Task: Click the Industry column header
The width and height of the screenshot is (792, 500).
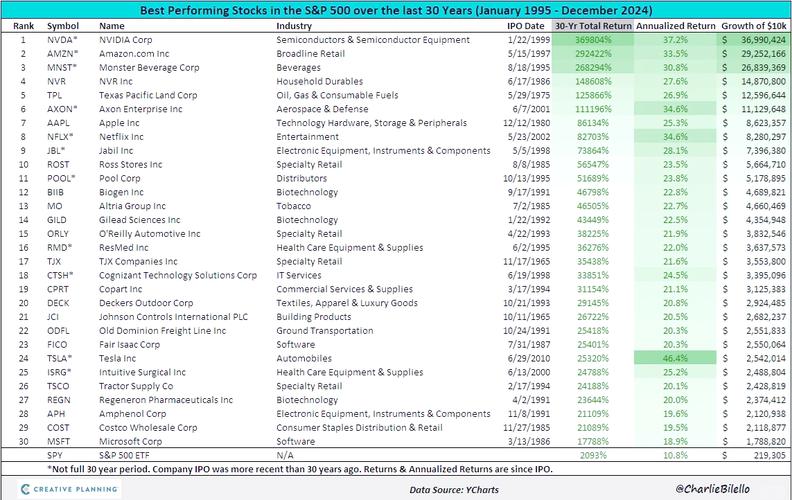Action: click(x=294, y=26)
